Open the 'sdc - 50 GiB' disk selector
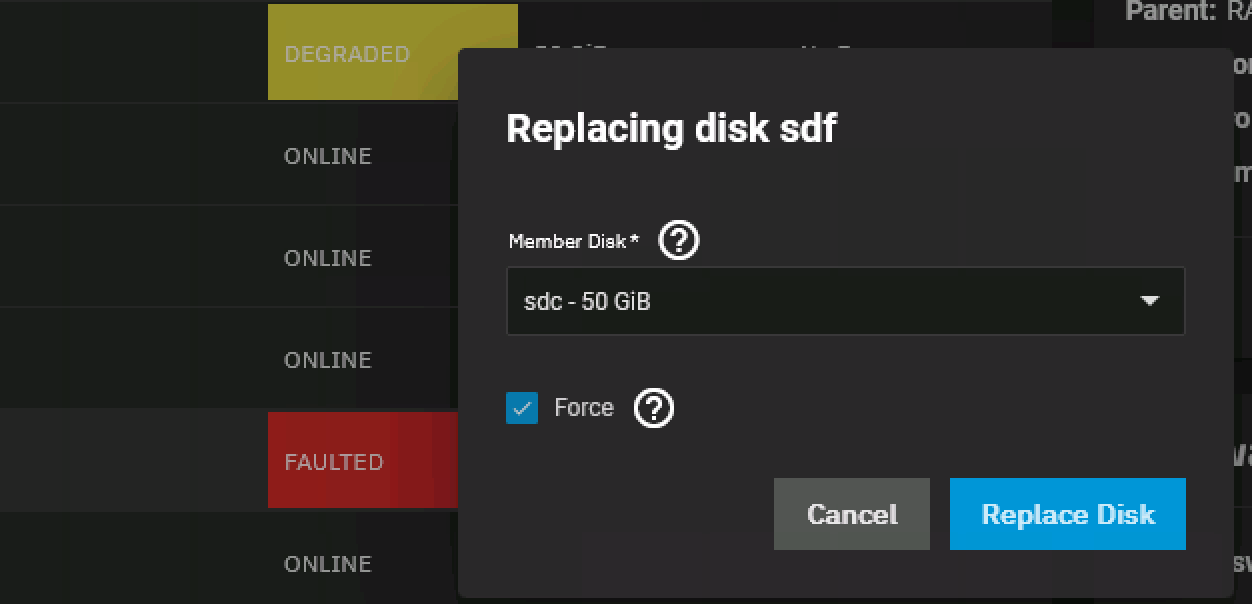 click(x=820, y=301)
